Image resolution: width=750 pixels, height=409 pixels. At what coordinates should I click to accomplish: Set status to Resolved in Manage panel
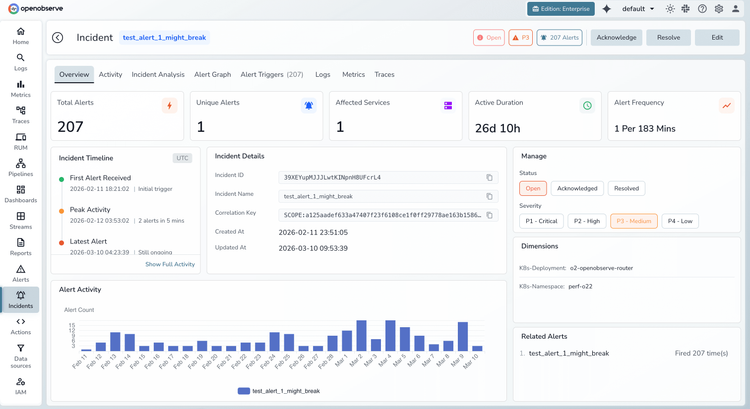click(x=626, y=188)
